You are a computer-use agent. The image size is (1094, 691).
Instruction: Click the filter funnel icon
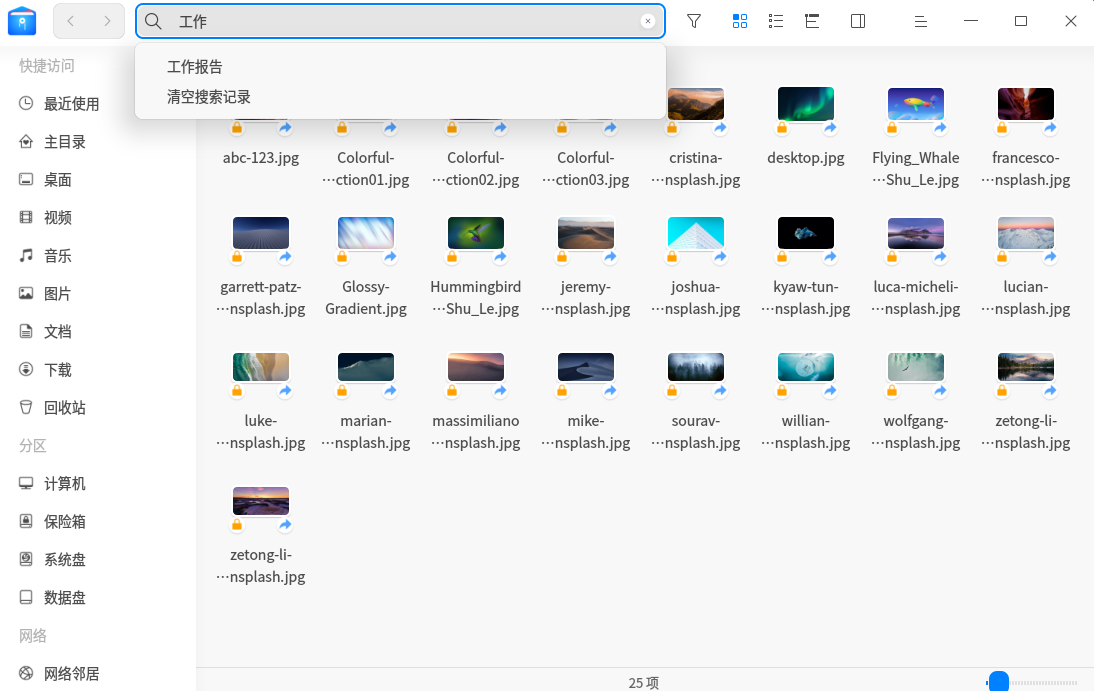pos(694,21)
